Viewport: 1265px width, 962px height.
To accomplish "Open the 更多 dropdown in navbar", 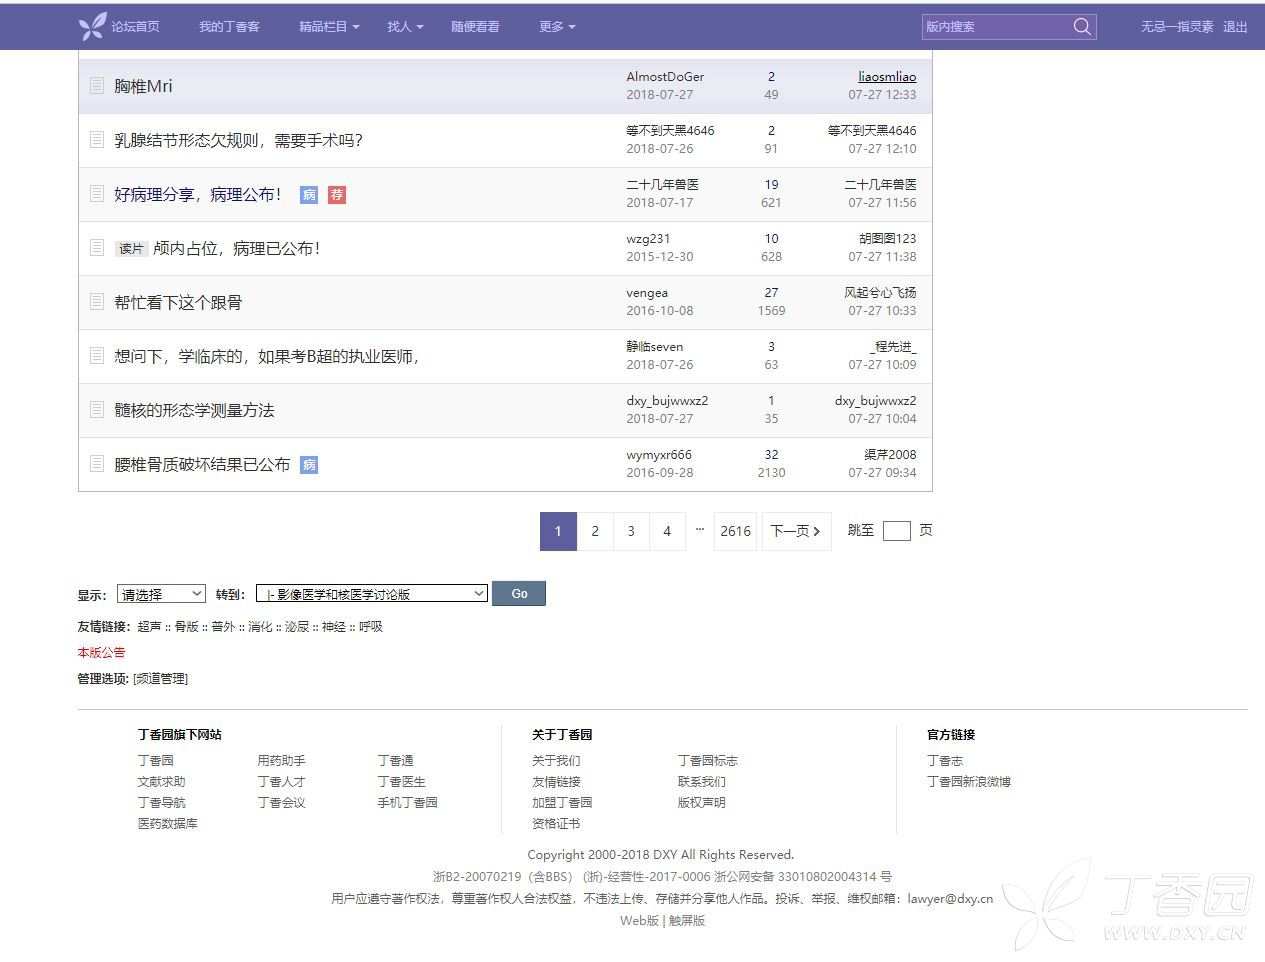I will (557, 27).
